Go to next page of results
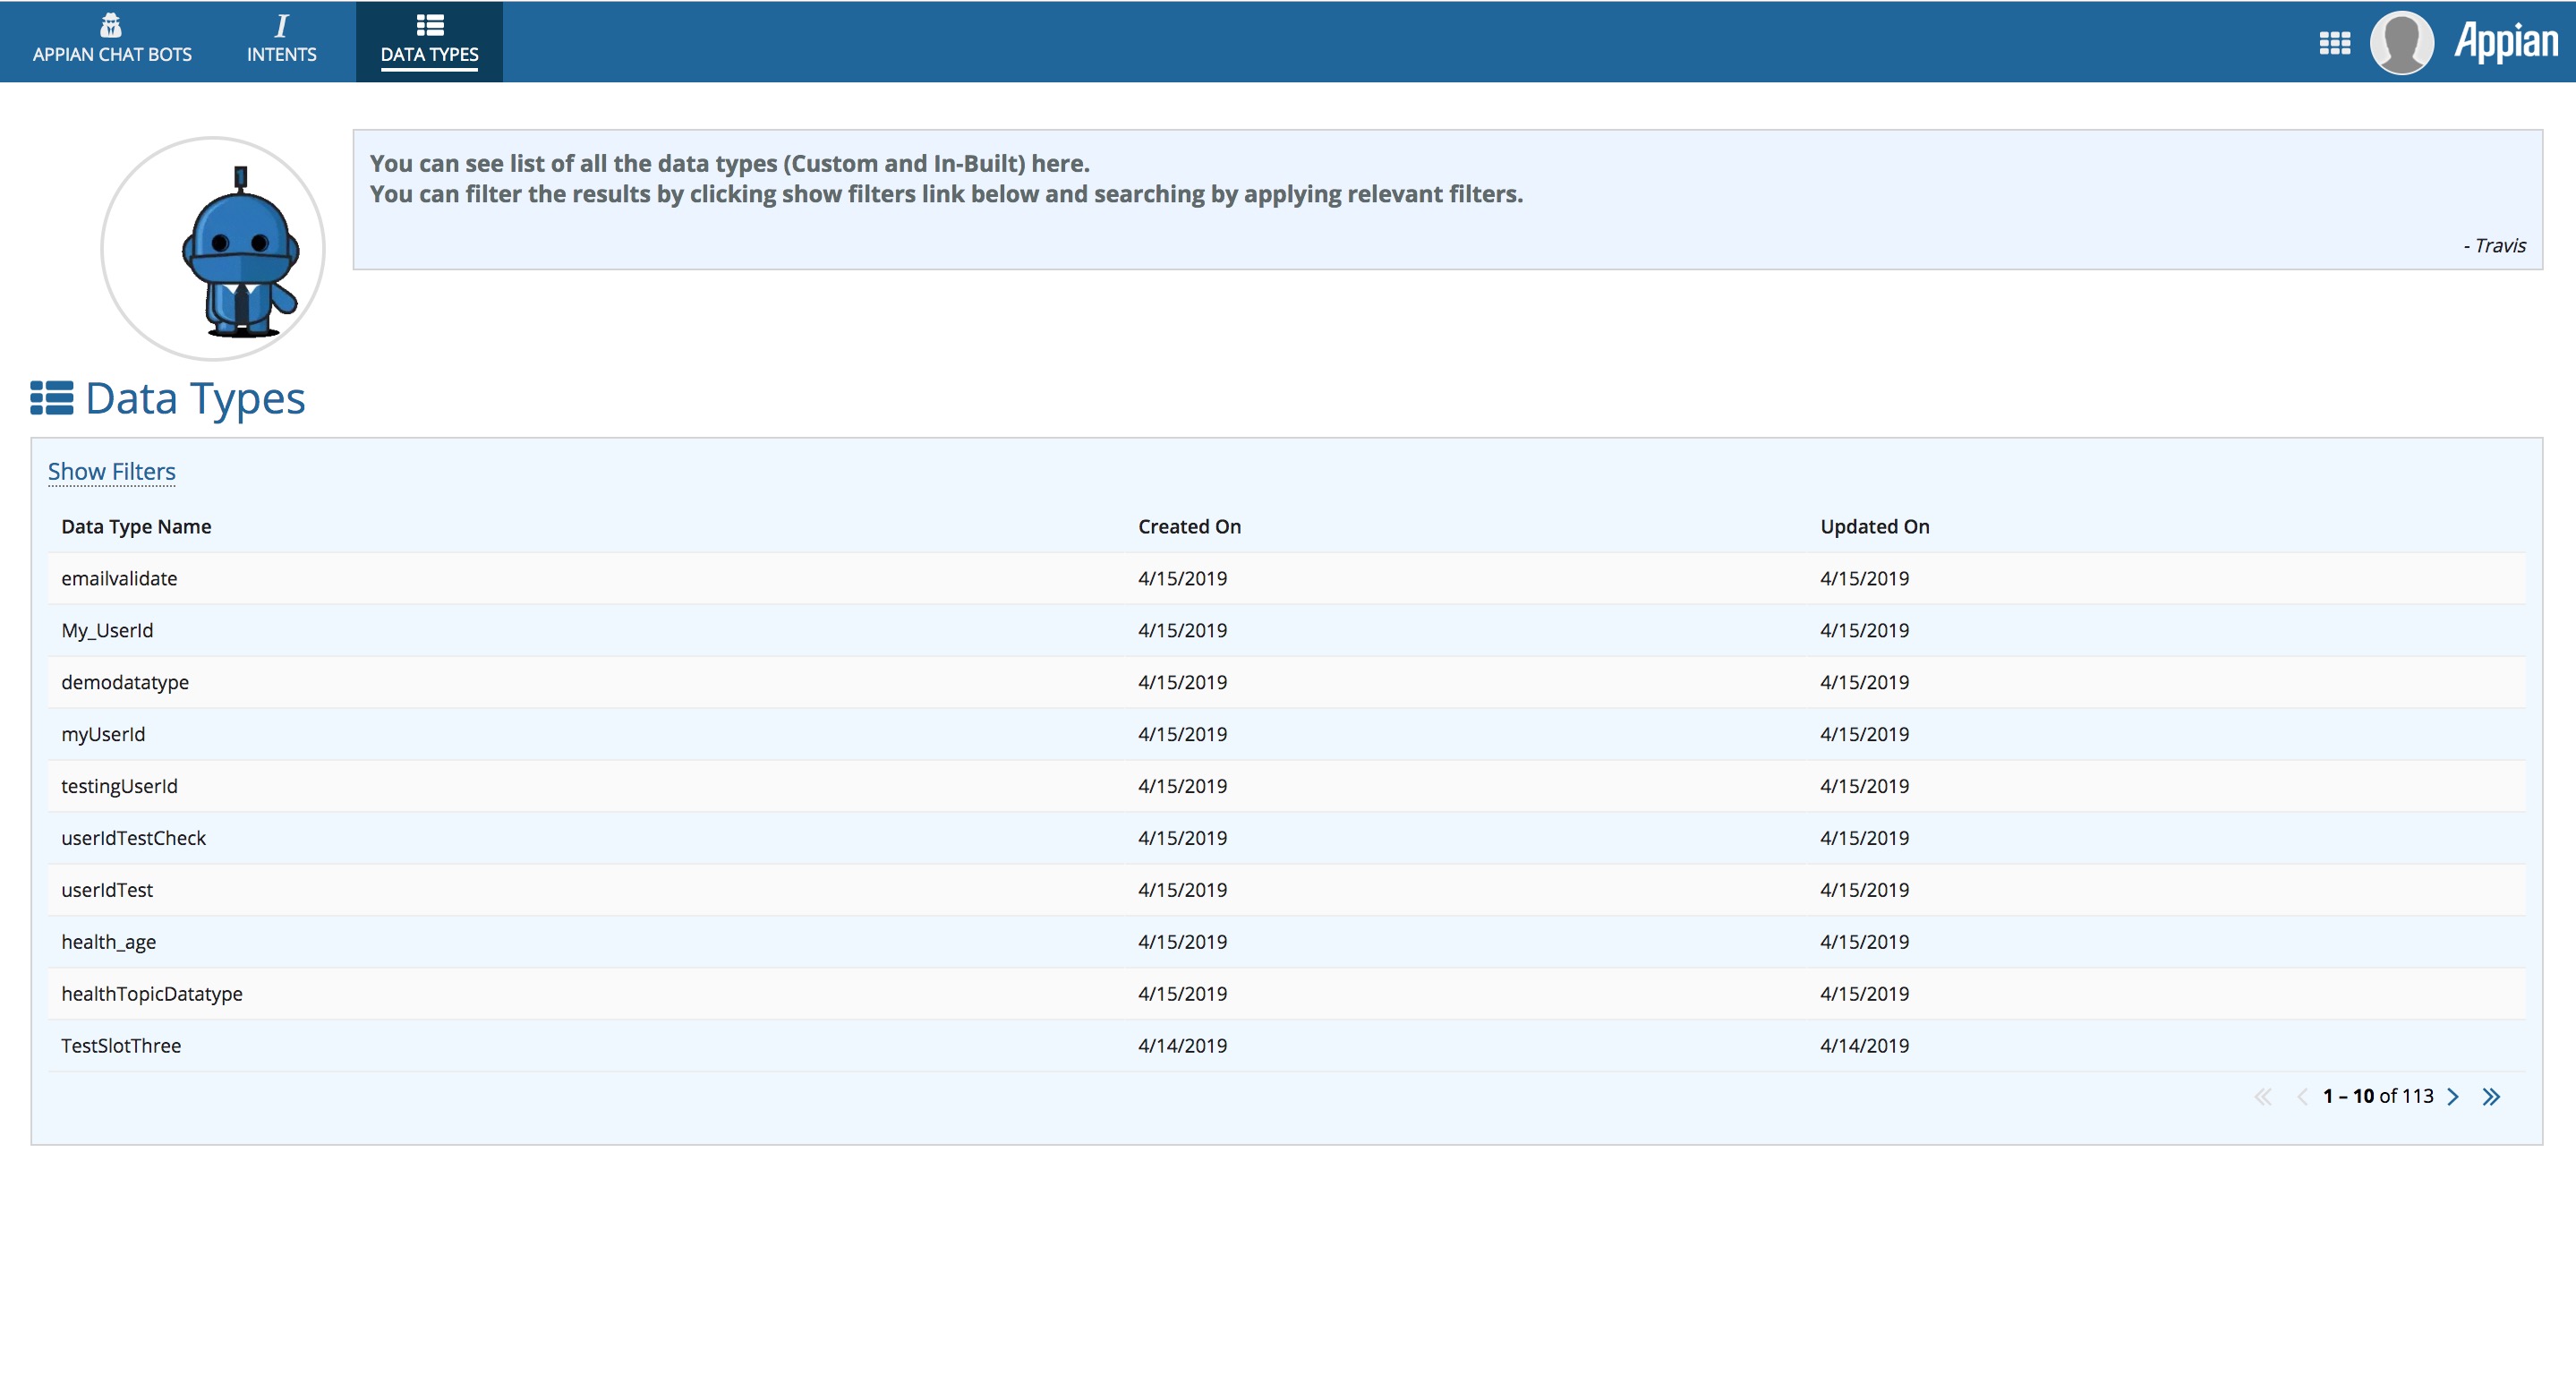Image resolution: width=2576 pixels, height=1400 pixels. point(2453,1097)
